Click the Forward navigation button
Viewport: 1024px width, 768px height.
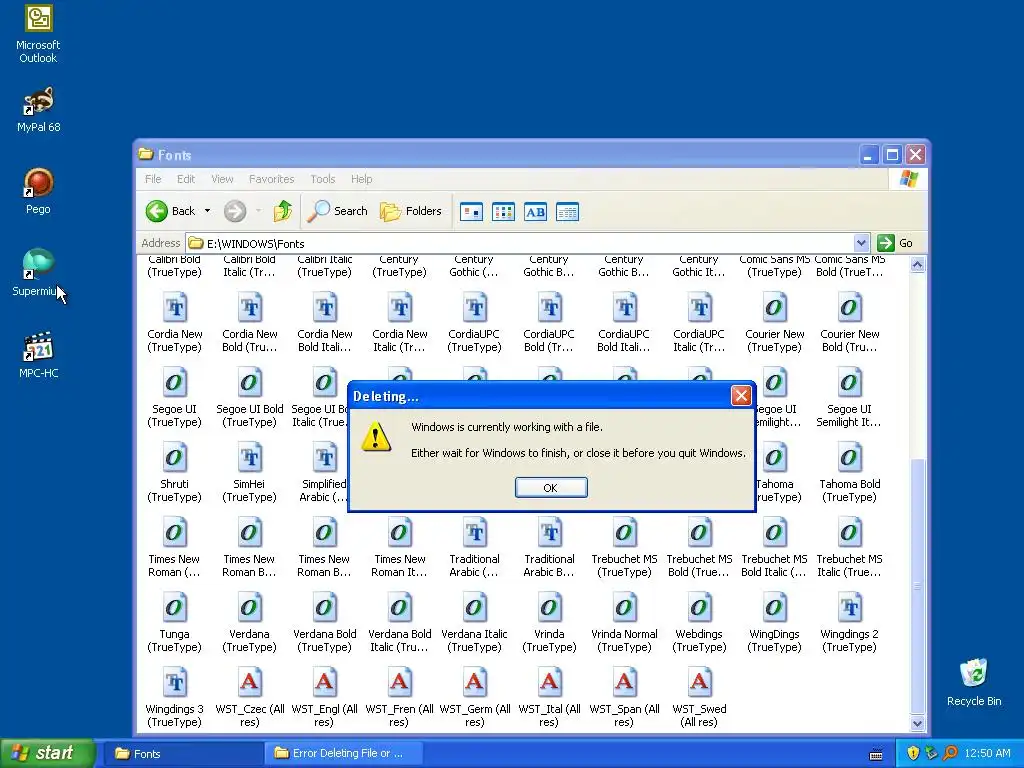coord(235,211)
